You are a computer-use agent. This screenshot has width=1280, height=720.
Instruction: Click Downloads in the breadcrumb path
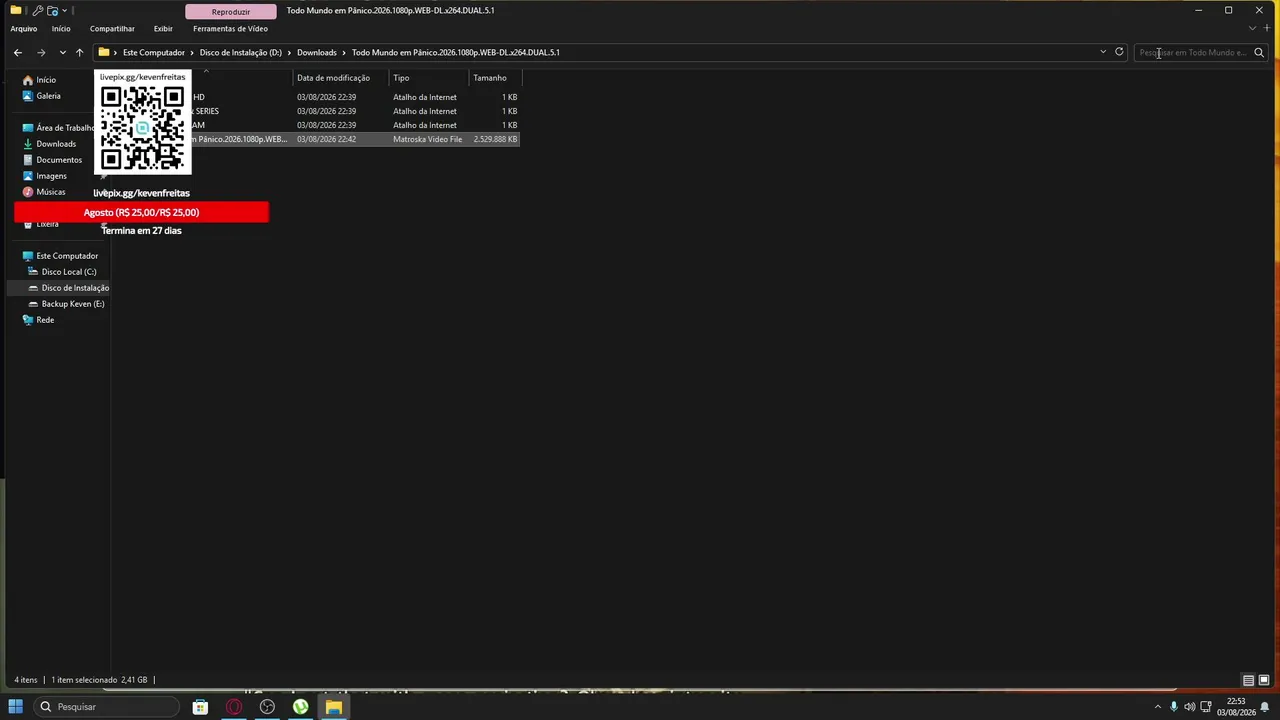(317, 52)
